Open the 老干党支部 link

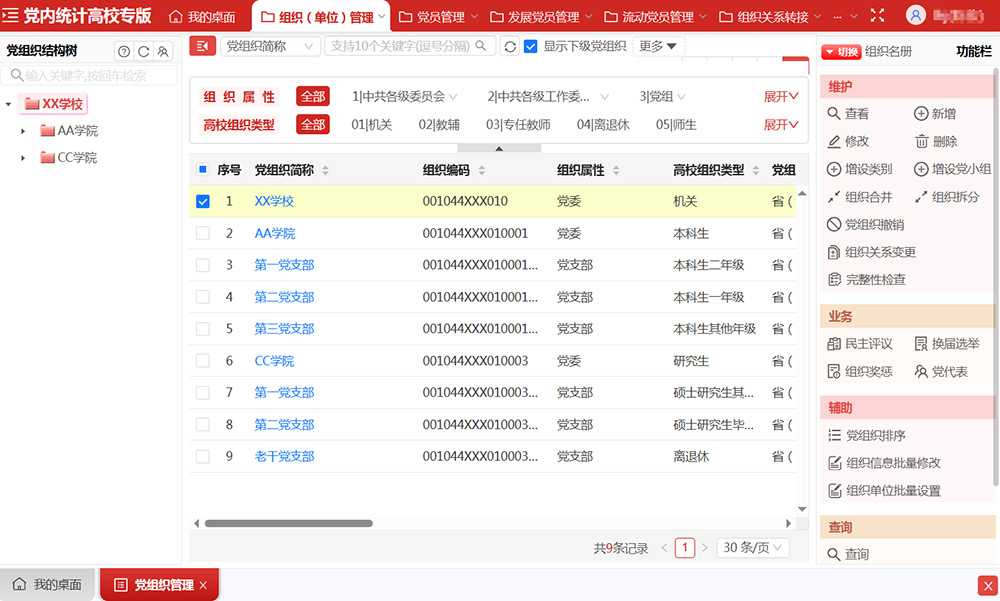pos(284,456)
